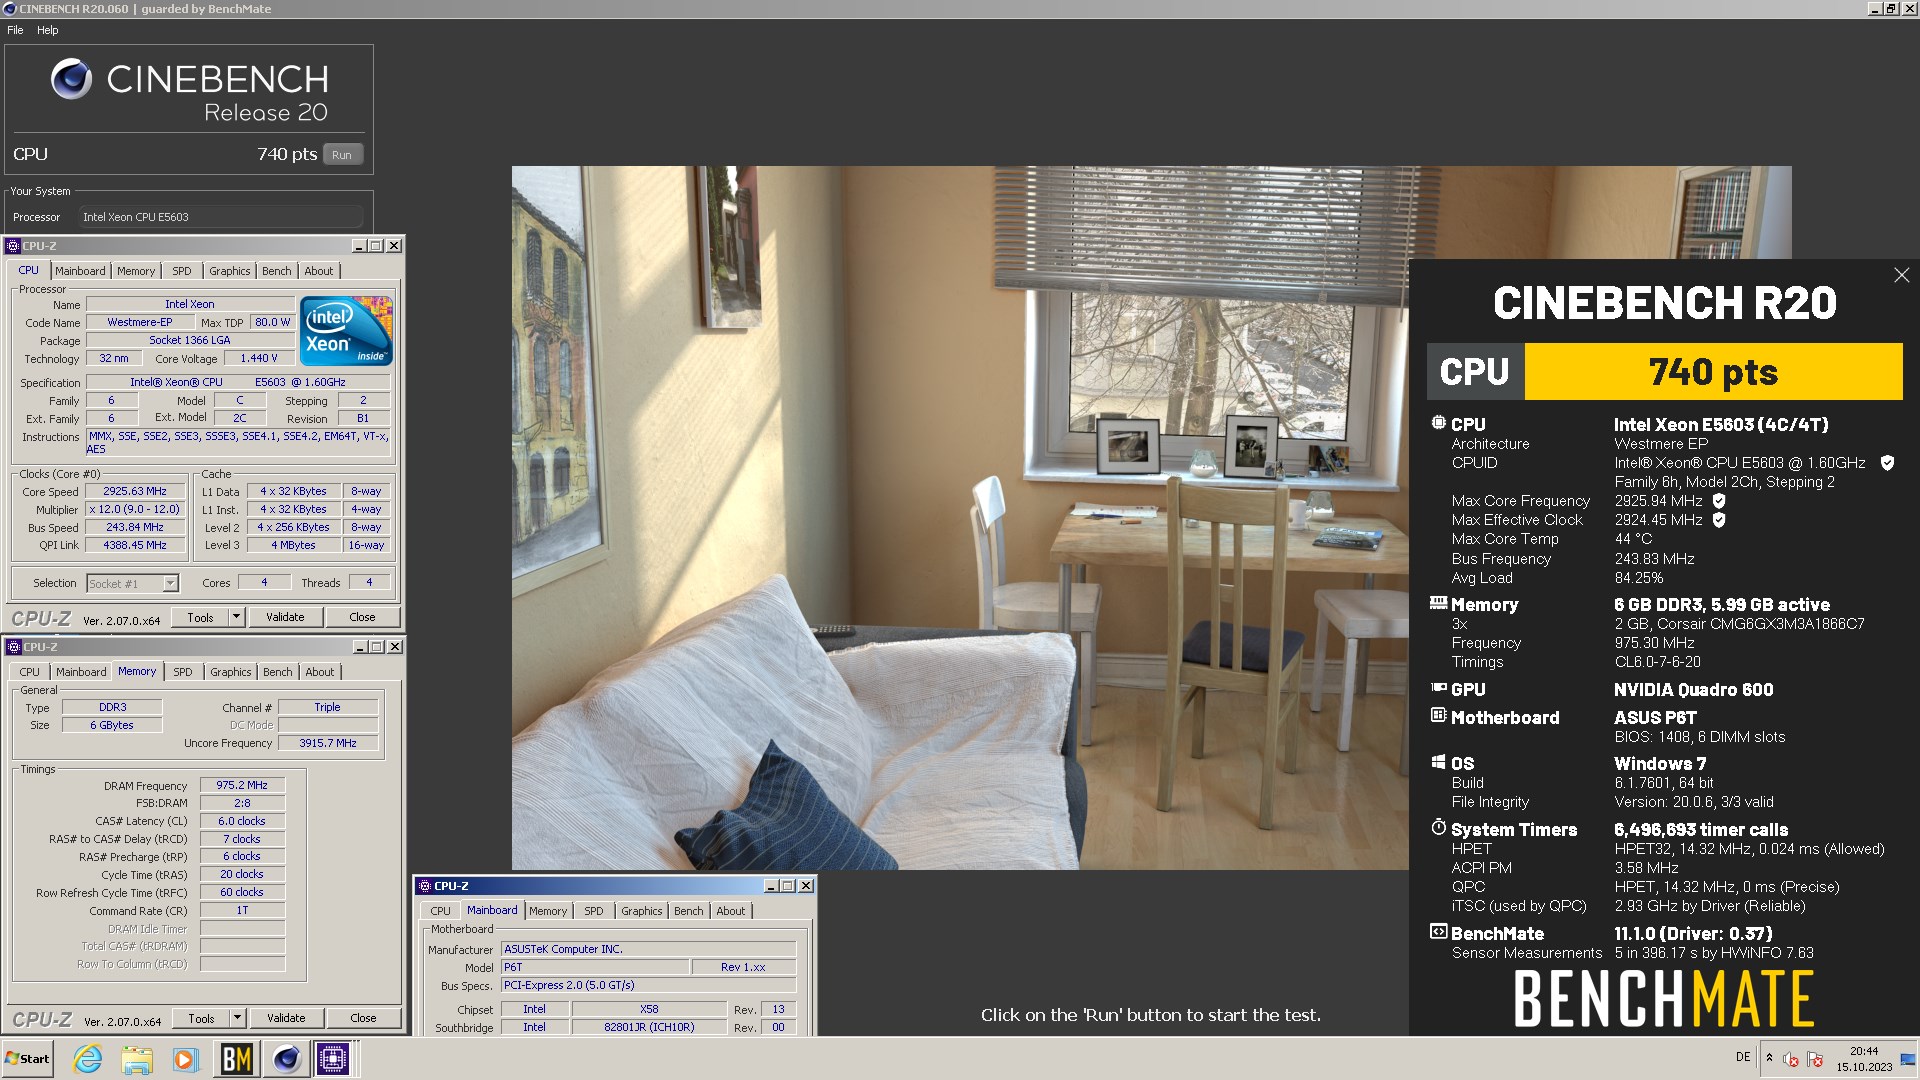
Task: Click the DE language indicator
Action: click(x=1743, y=1057)
